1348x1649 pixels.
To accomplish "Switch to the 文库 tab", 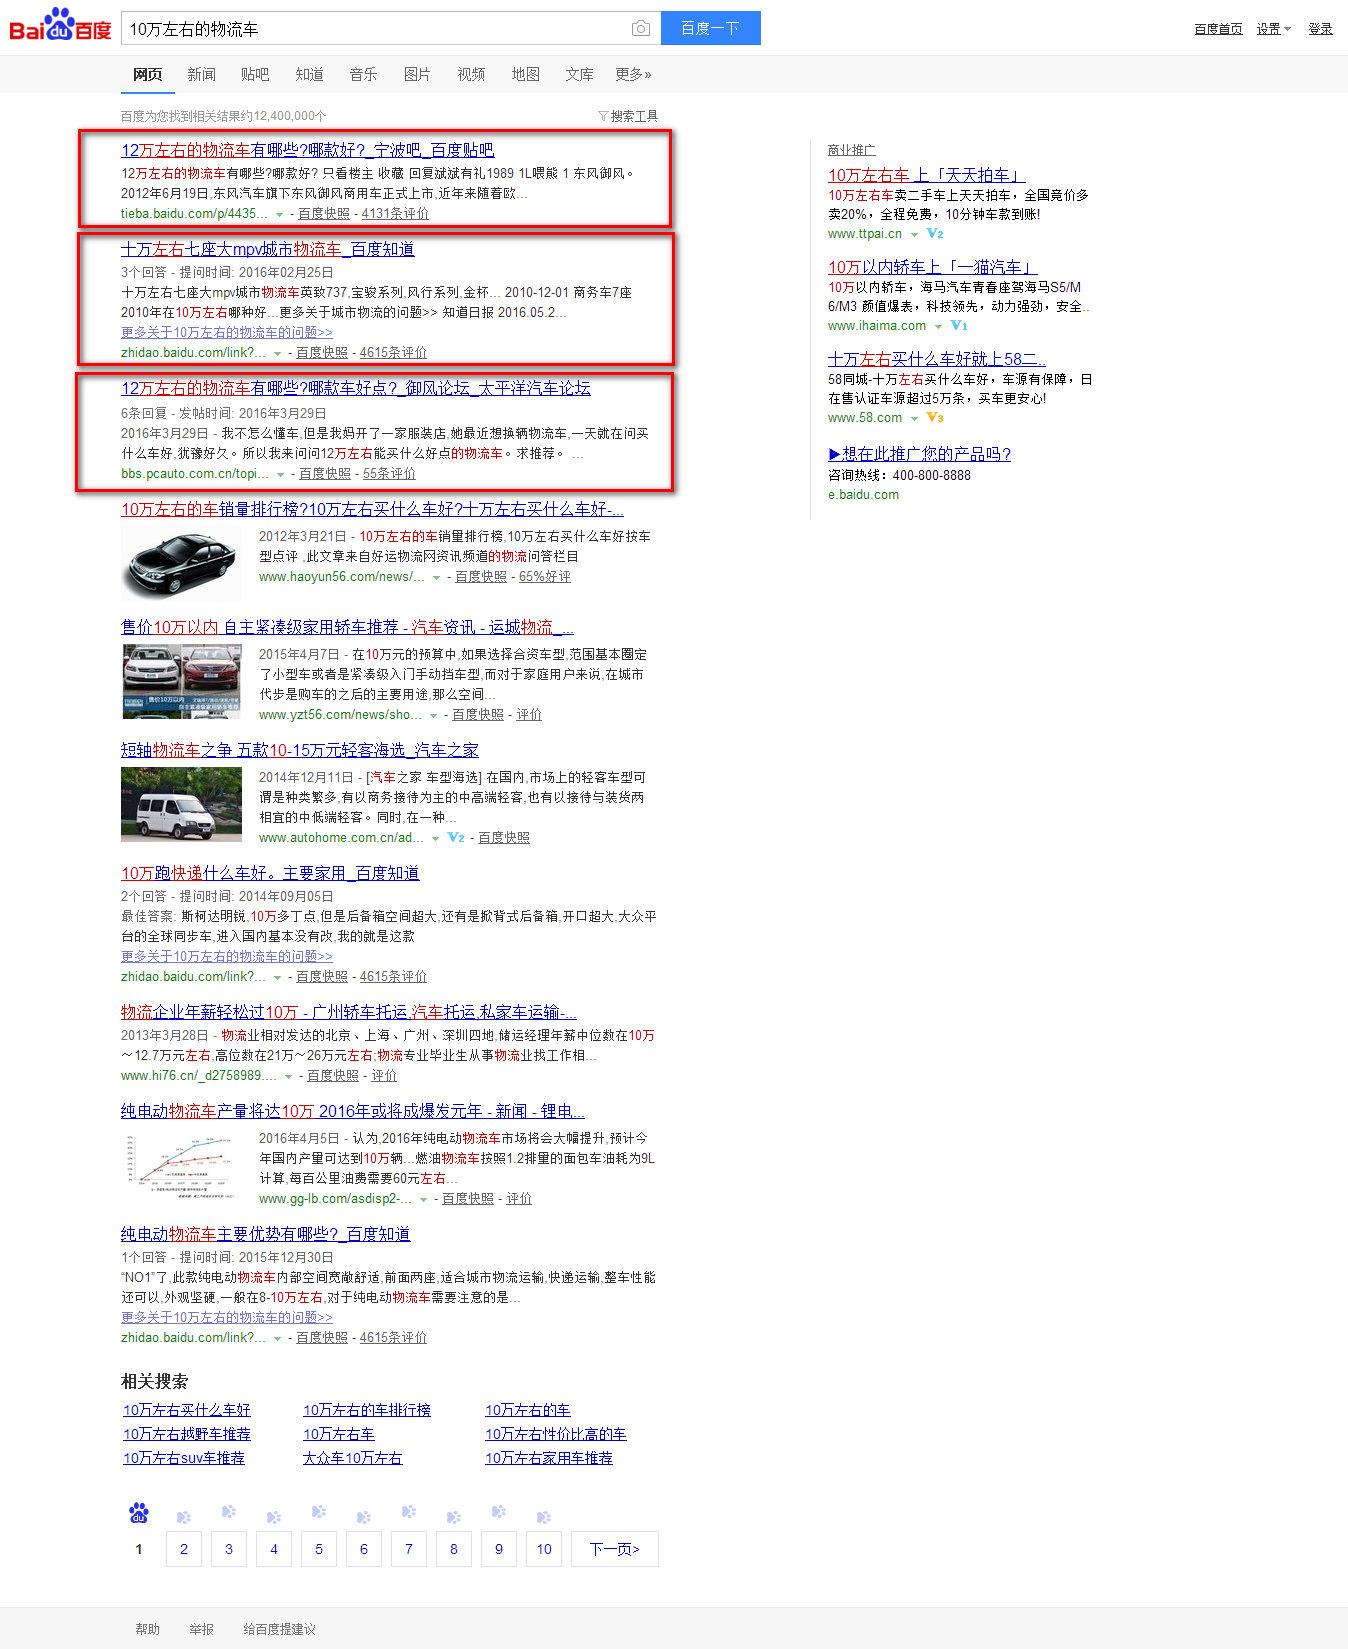I will tap(579, 74).
